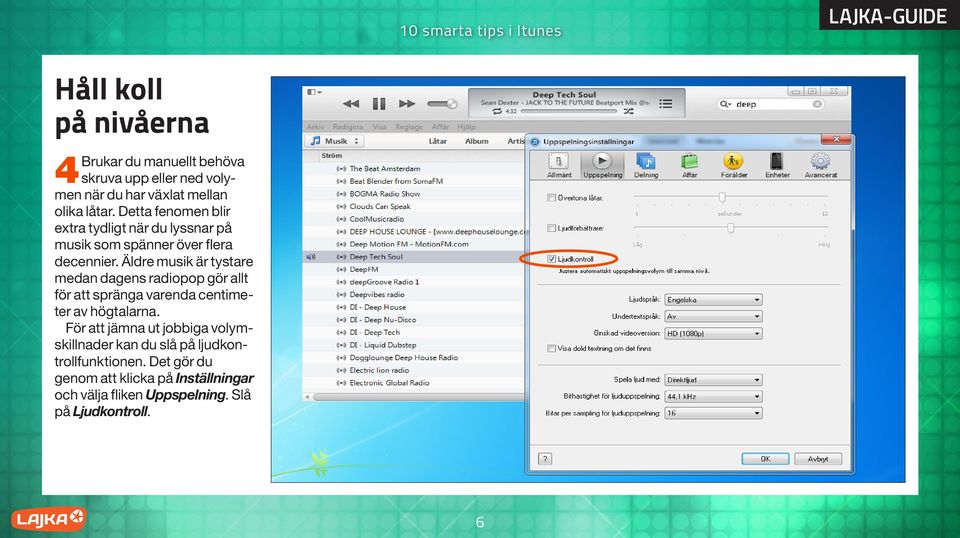The width and height of the screenshot is (960, 538).
Task: Open the Arkiv menu
Action: 315,127
